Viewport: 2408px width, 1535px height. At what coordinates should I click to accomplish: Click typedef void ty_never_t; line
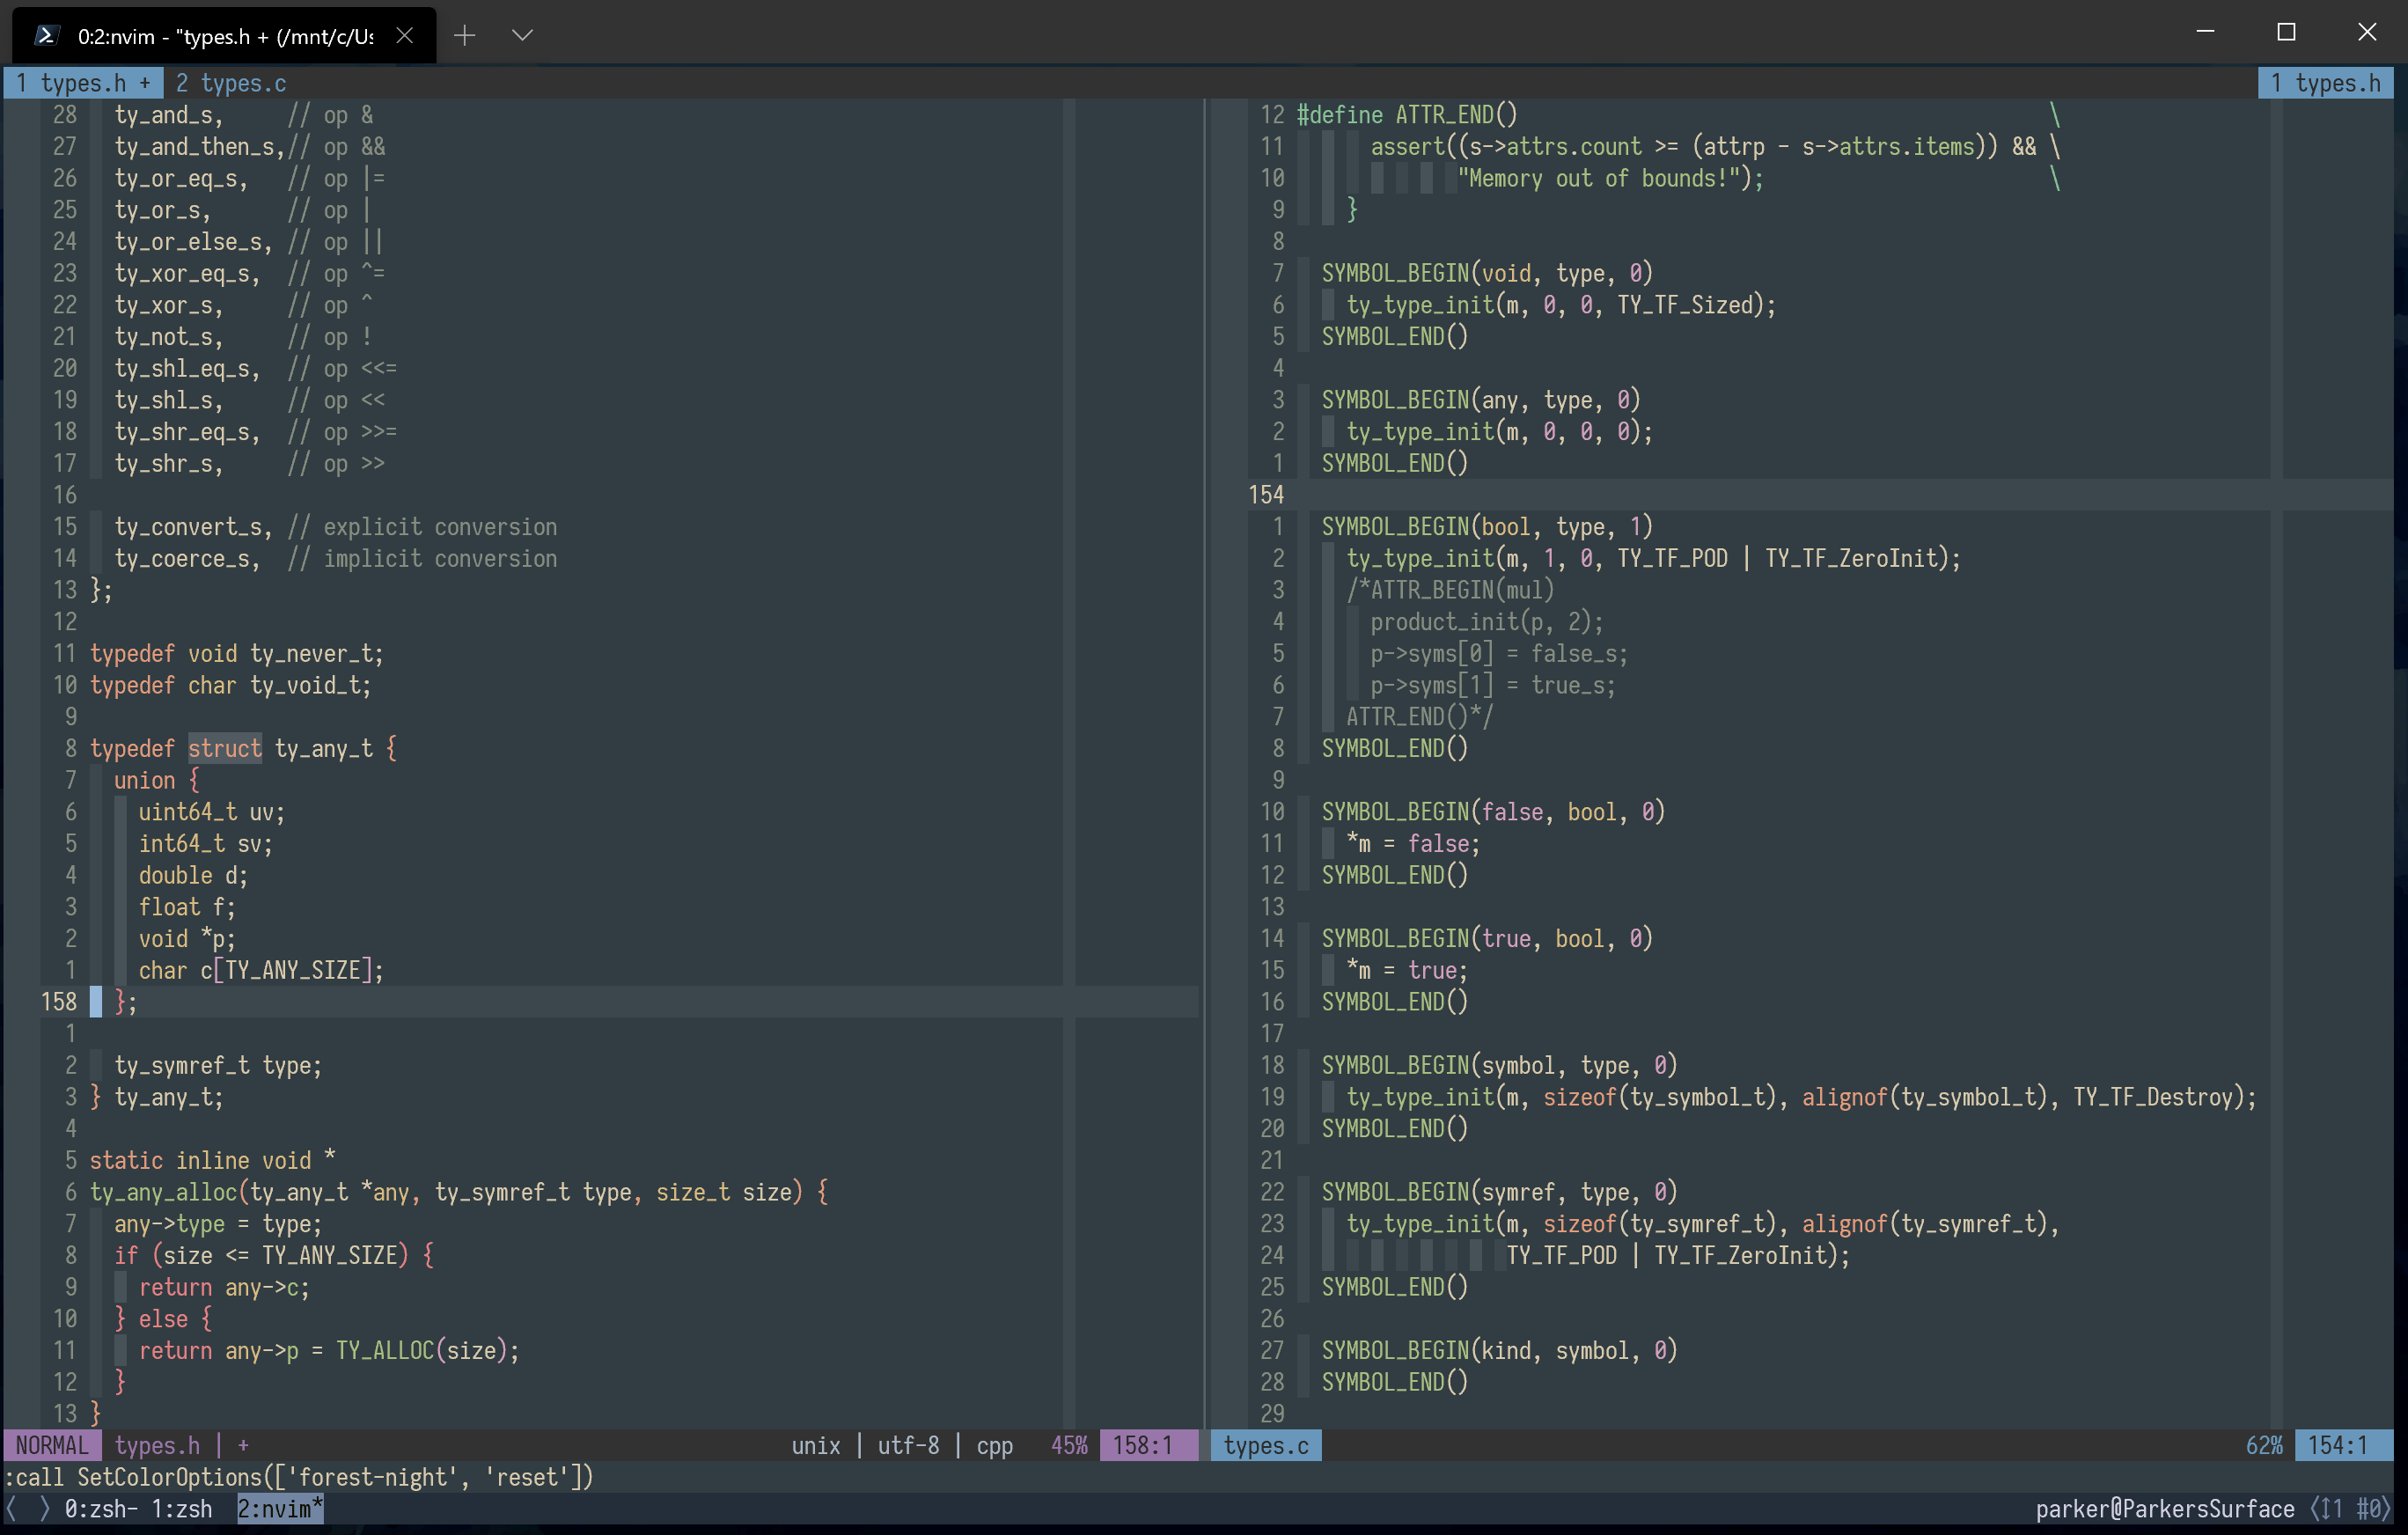pyautogui.click(x=236, y=653)
